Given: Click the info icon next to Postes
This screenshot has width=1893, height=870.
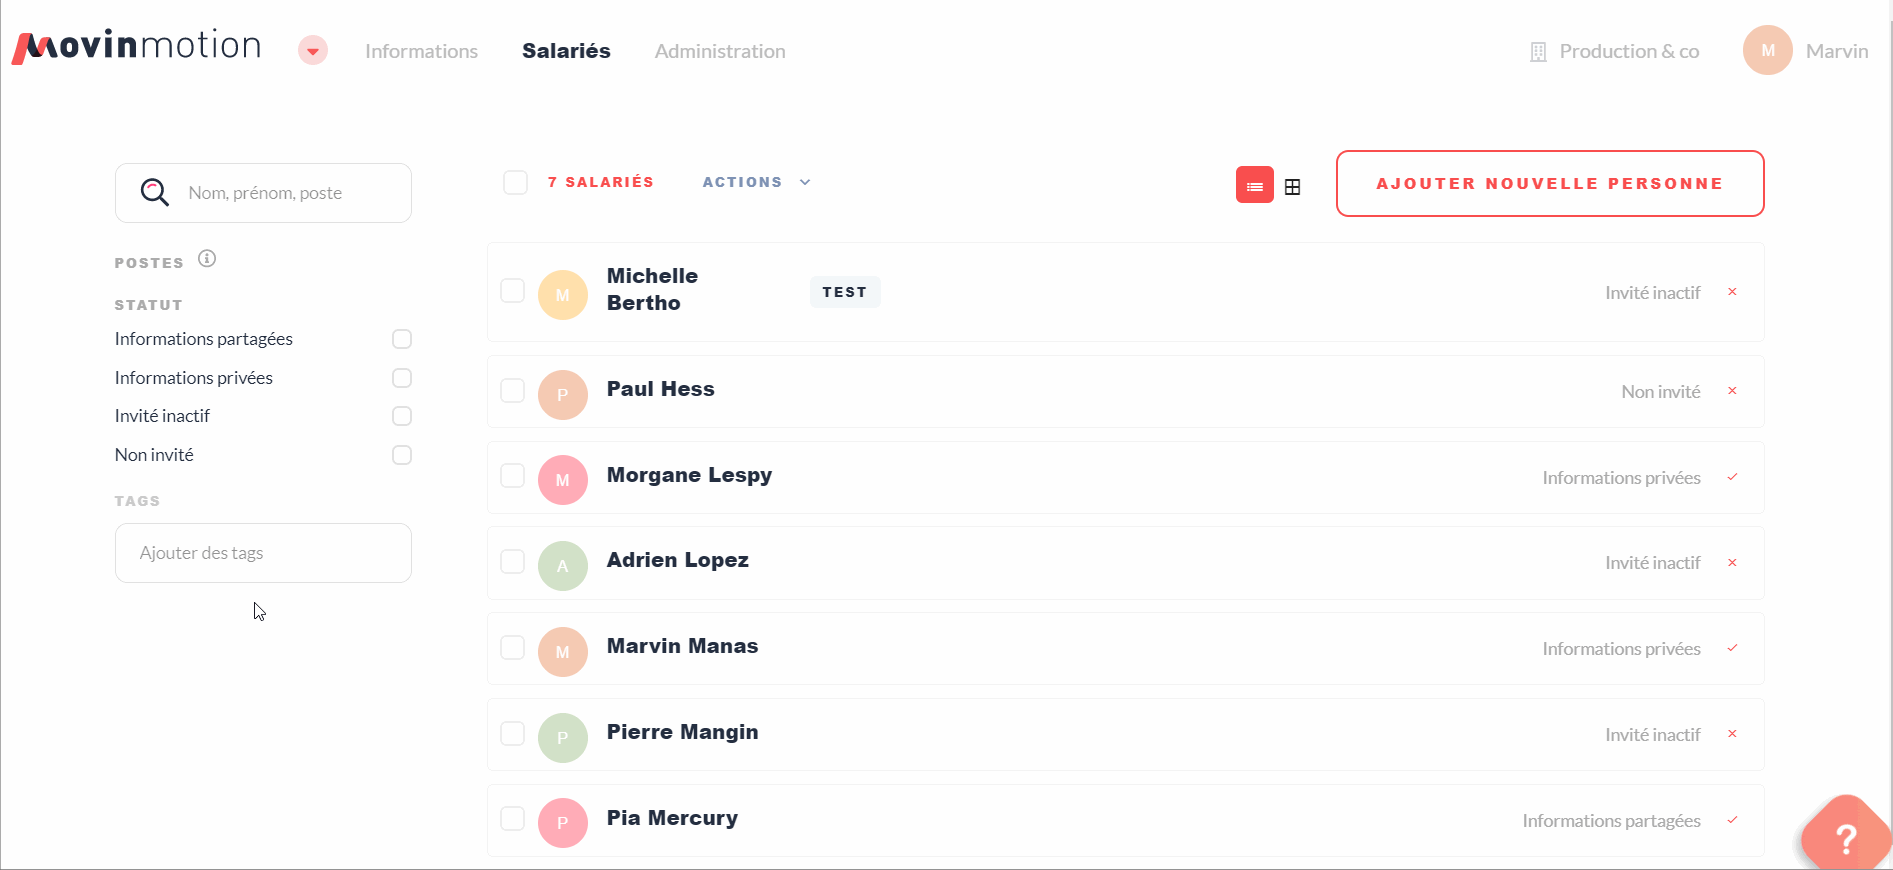Looking at the screenshot, I should 207,259.
